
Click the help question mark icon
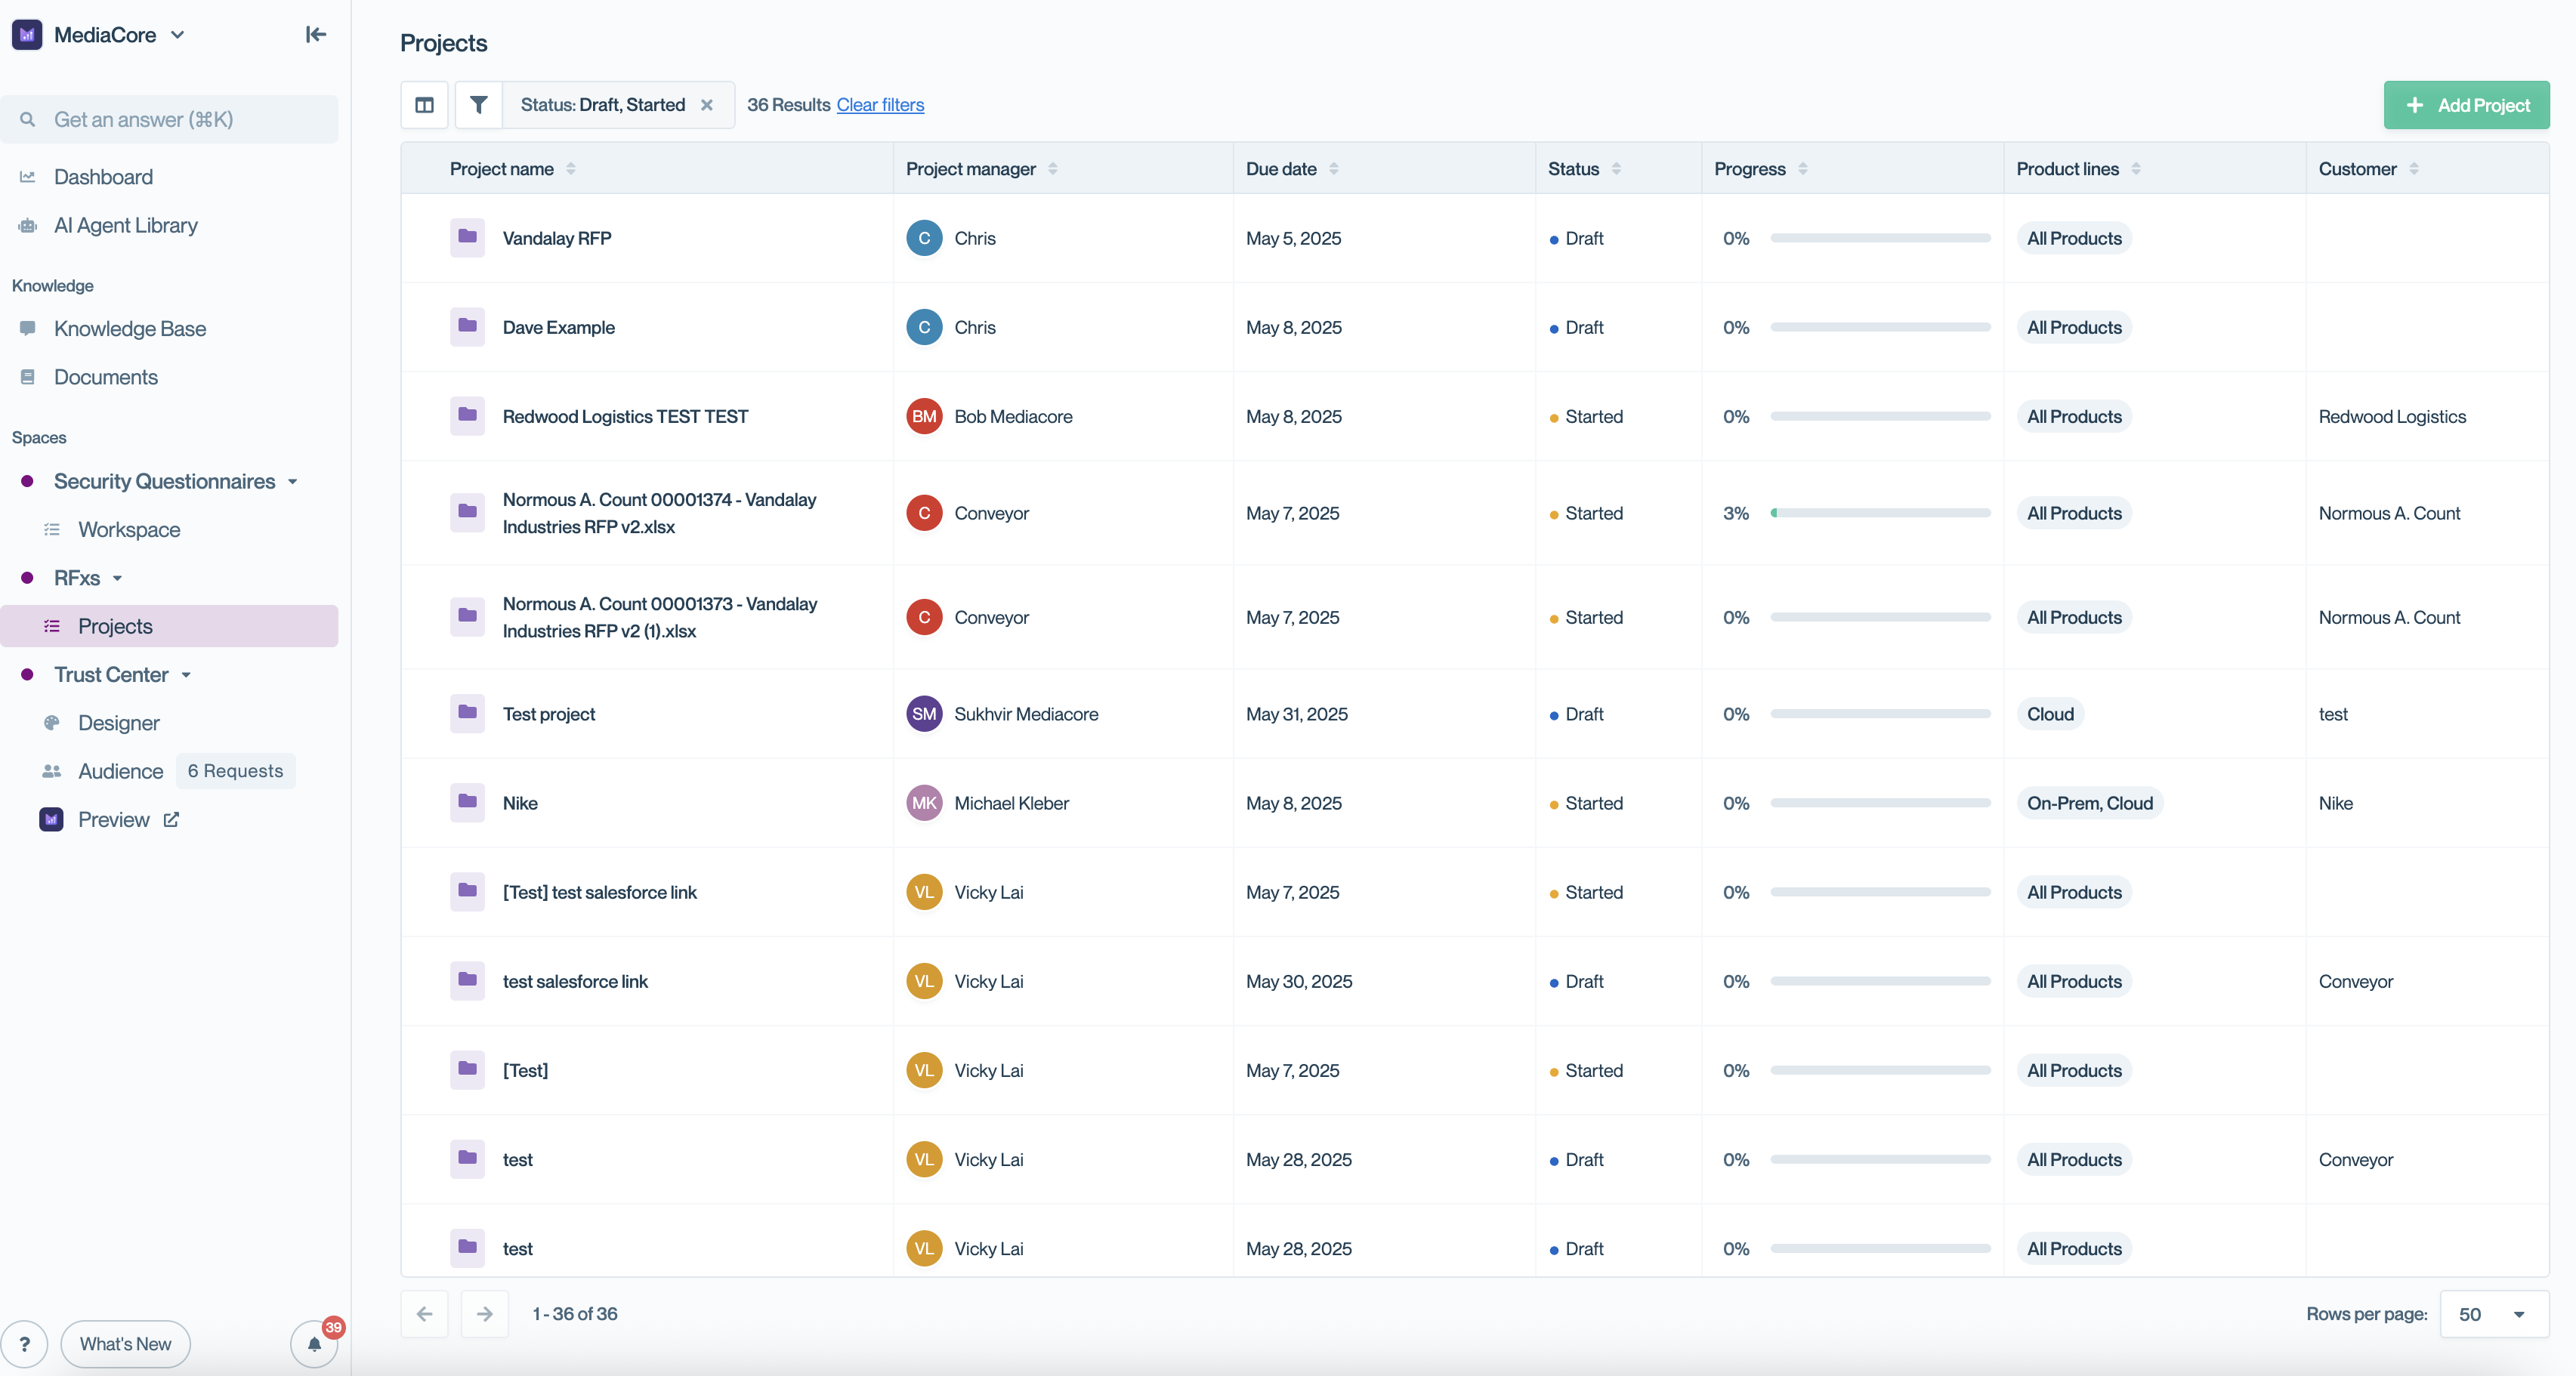pos(25,1344)
